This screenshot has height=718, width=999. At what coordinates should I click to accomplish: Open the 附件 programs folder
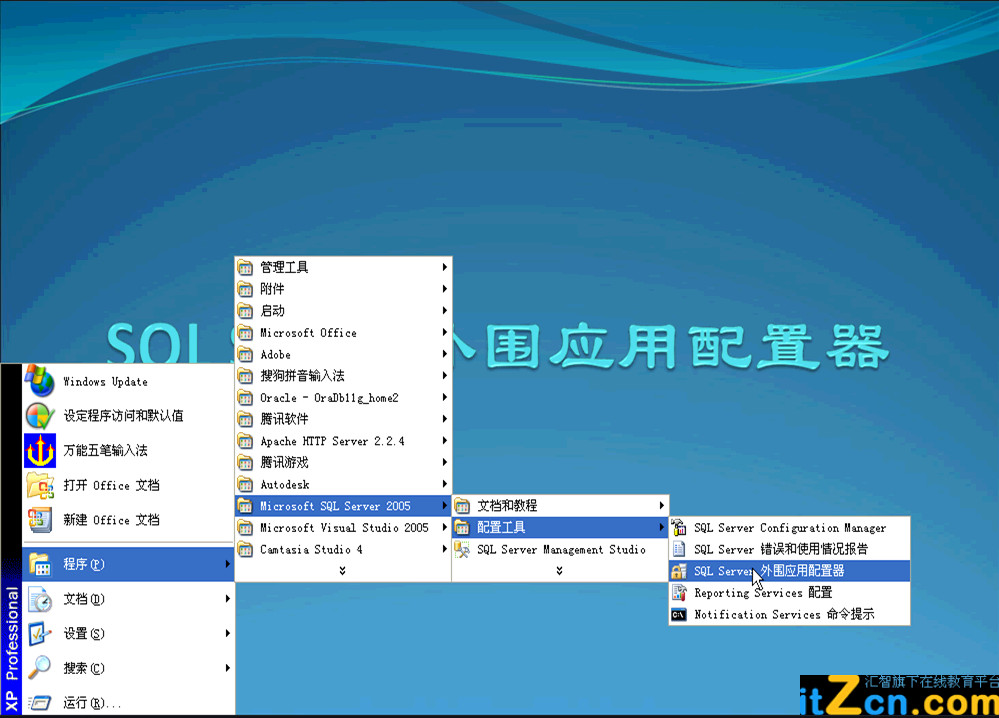(343, 289)
